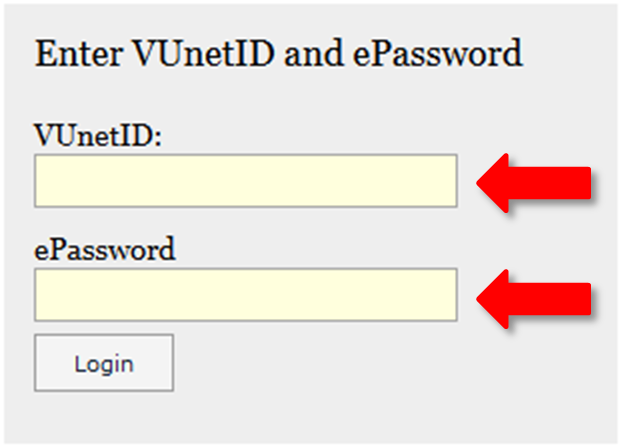Select the VUnetID: label text
Screen dimensions: 623x448
(98, 135)
